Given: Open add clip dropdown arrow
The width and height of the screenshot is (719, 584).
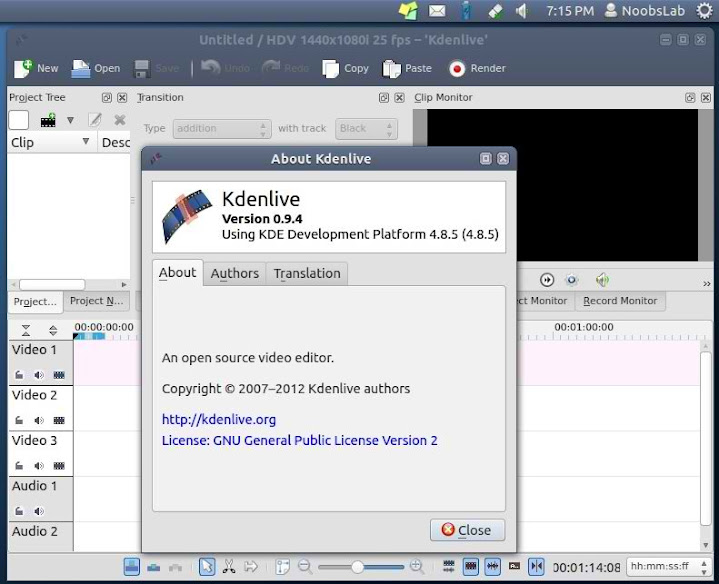Looking at the screenshot, I should click(70, 121).
